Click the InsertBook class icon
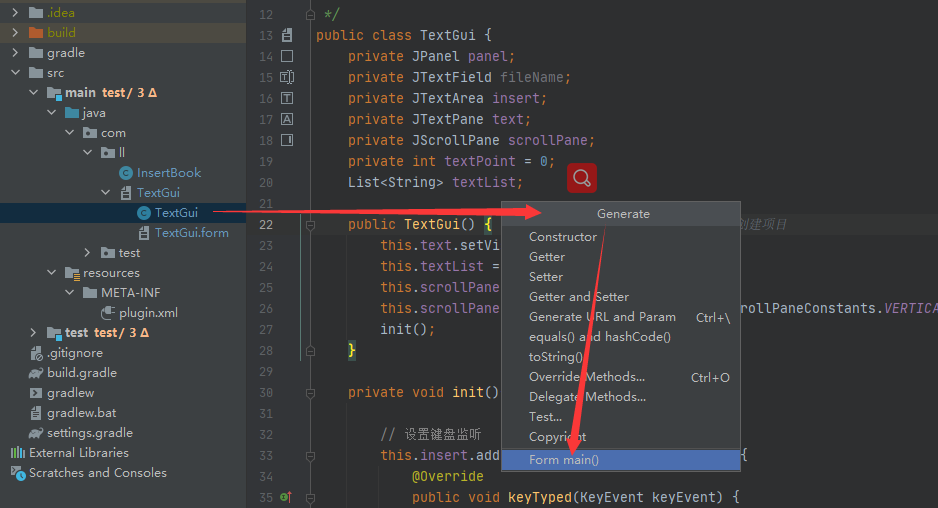The height and width of the screenshot is (508, 938). pos(126,173)
